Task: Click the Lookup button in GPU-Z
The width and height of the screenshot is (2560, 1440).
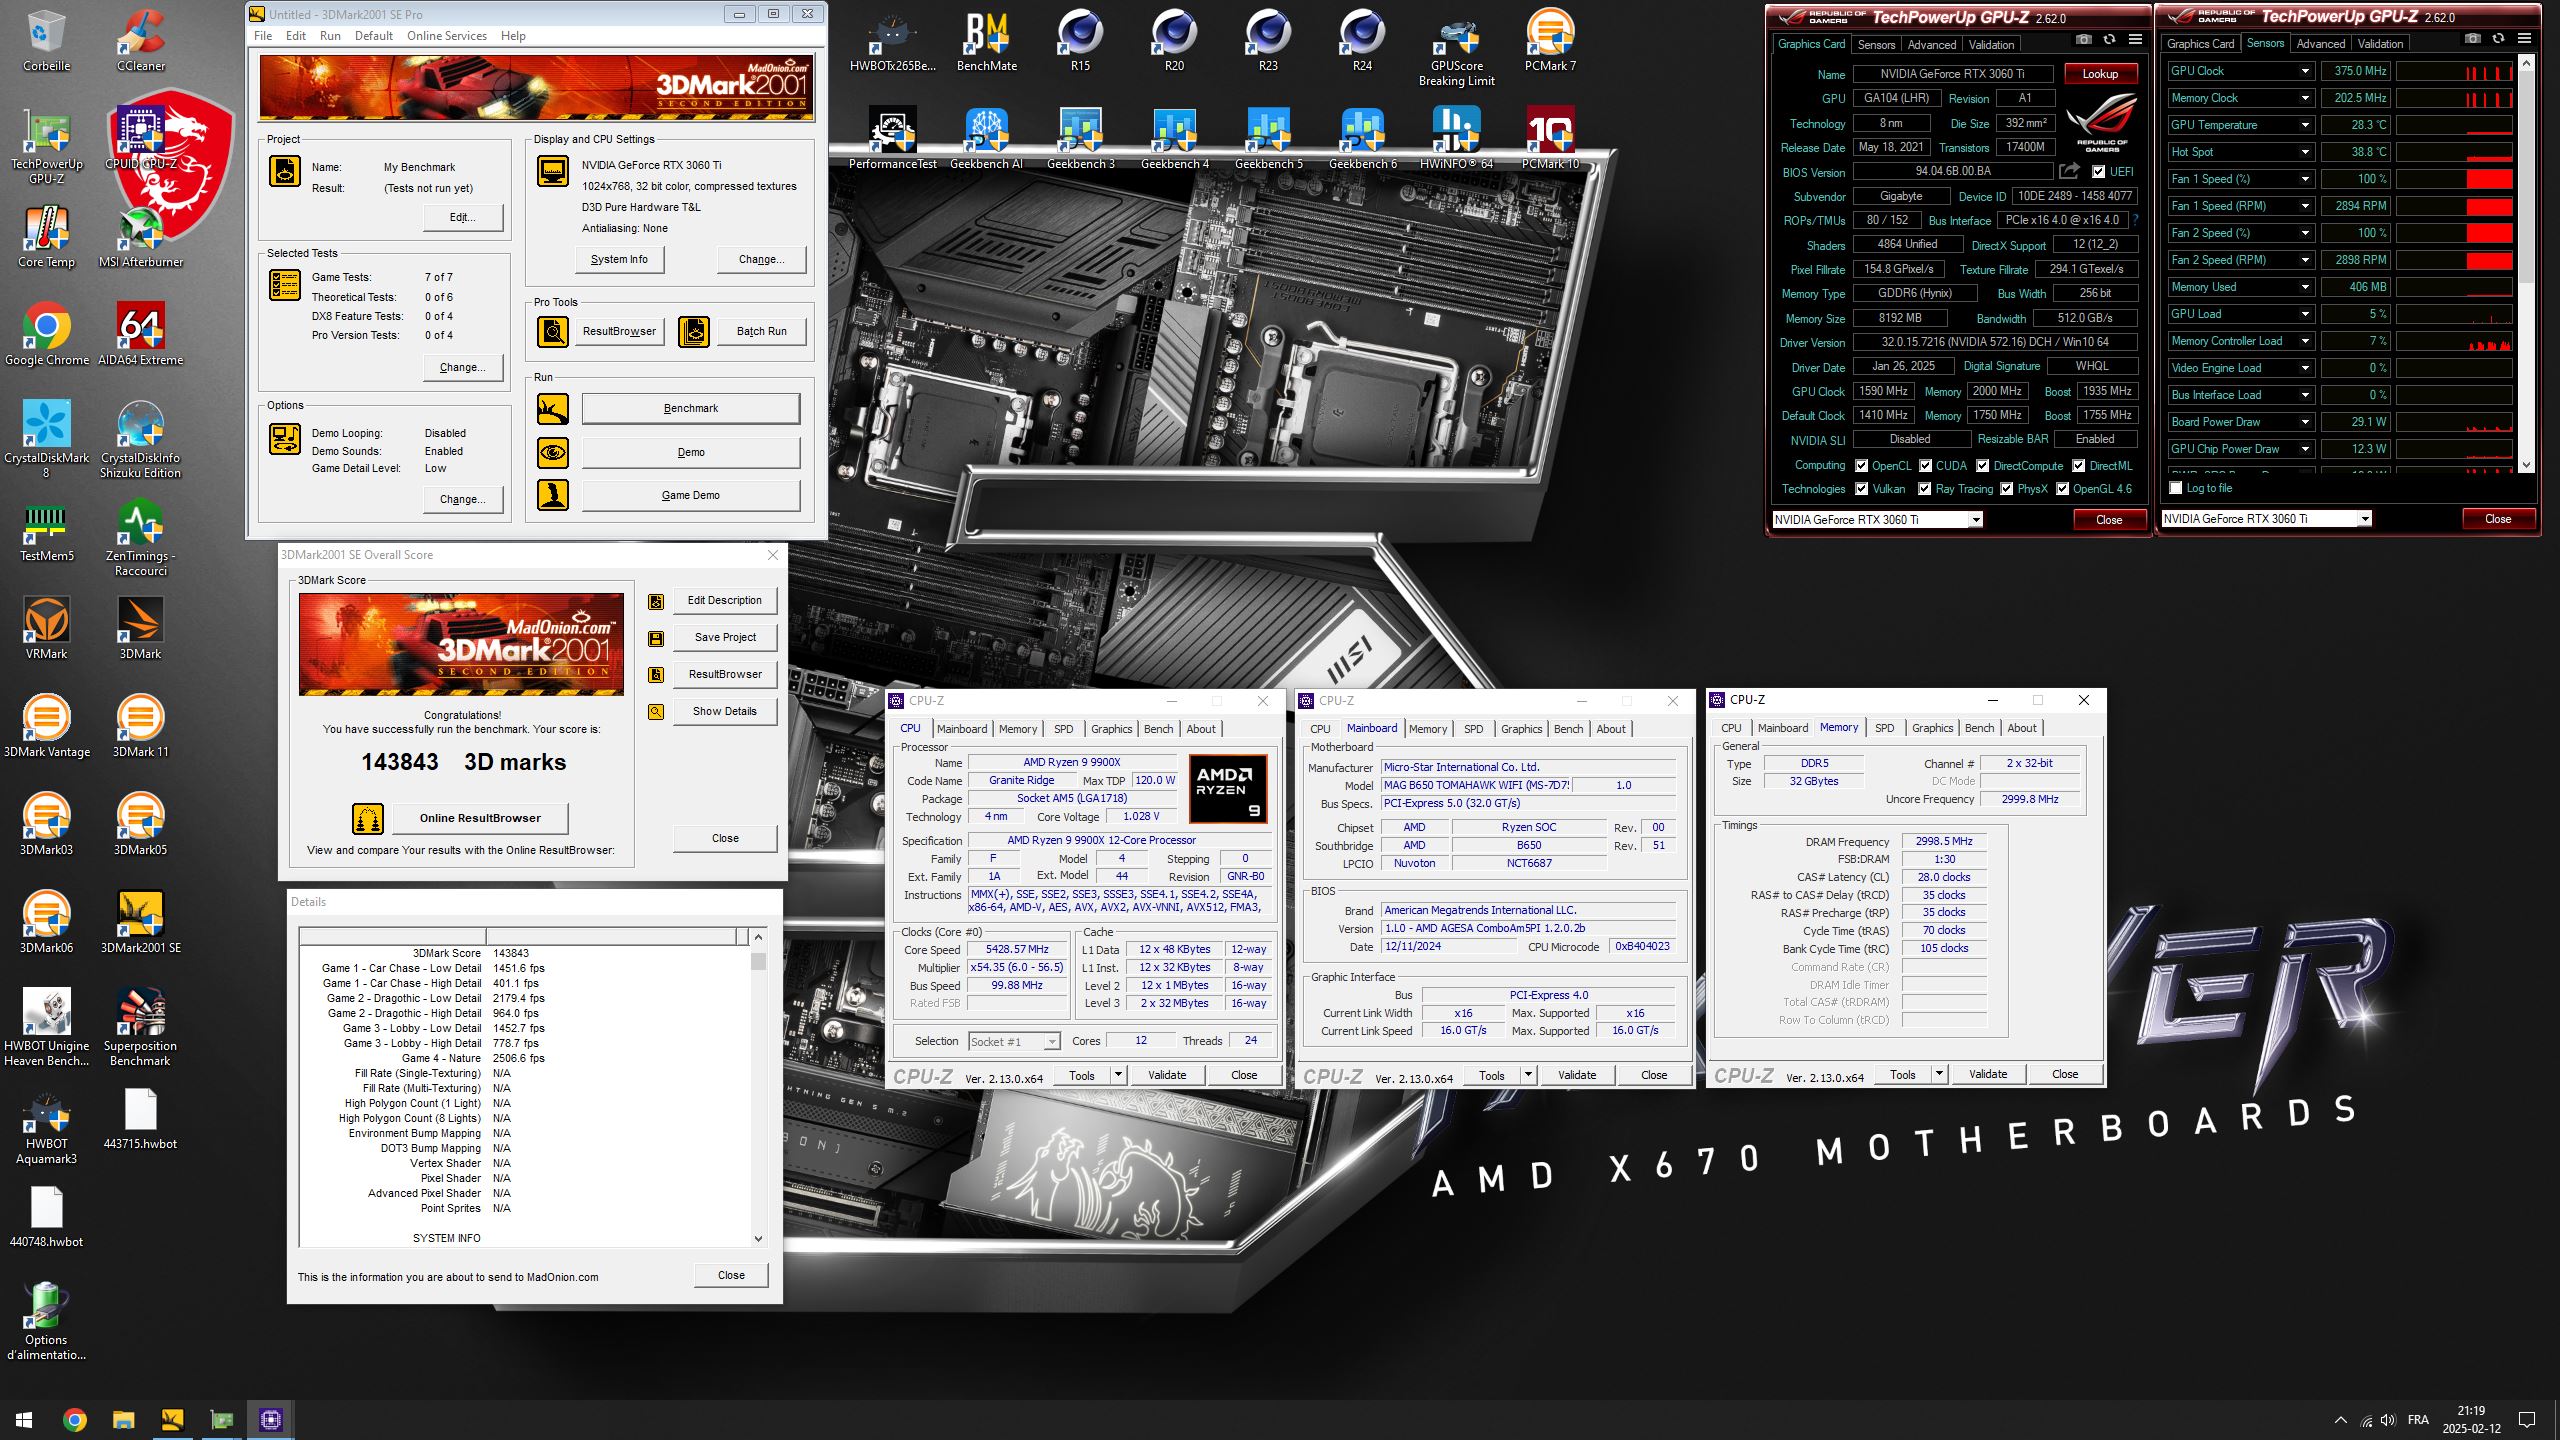Action: point(2100,74)
